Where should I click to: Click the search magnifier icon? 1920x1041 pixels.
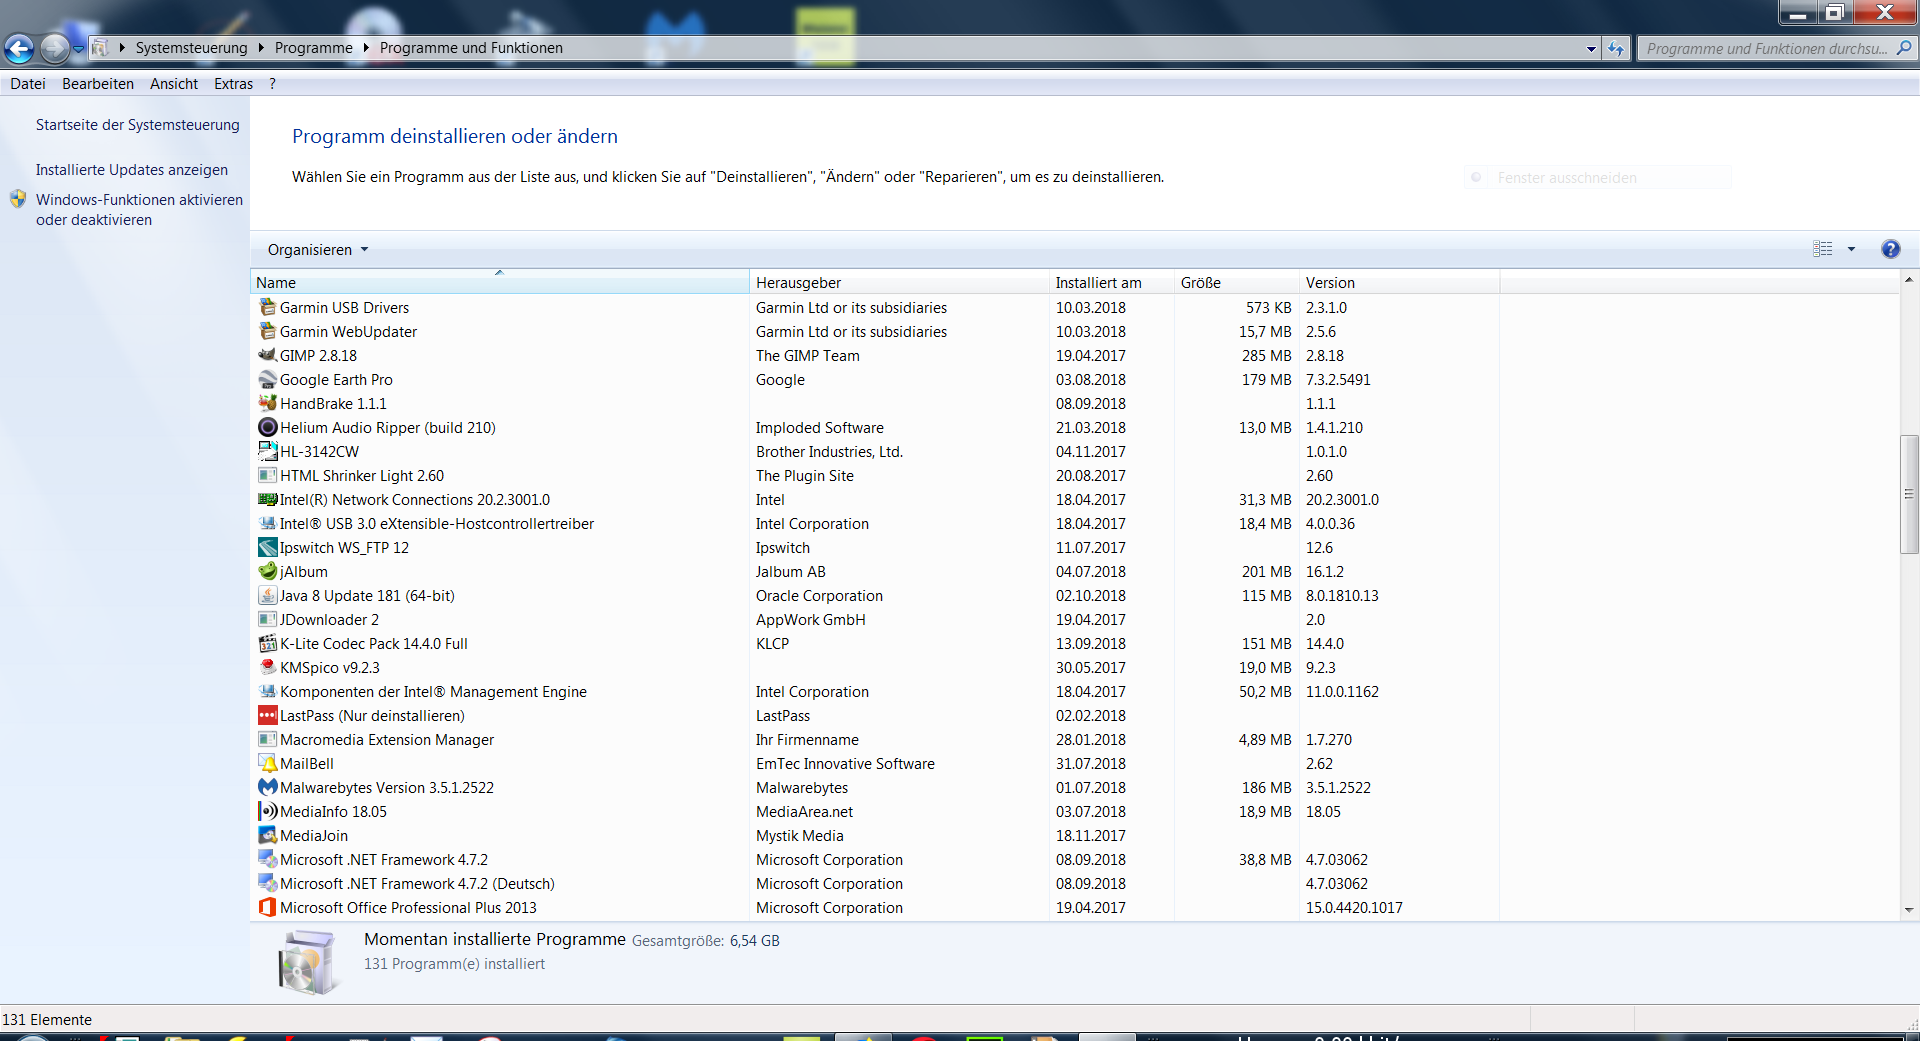[x=1903, y=47]
